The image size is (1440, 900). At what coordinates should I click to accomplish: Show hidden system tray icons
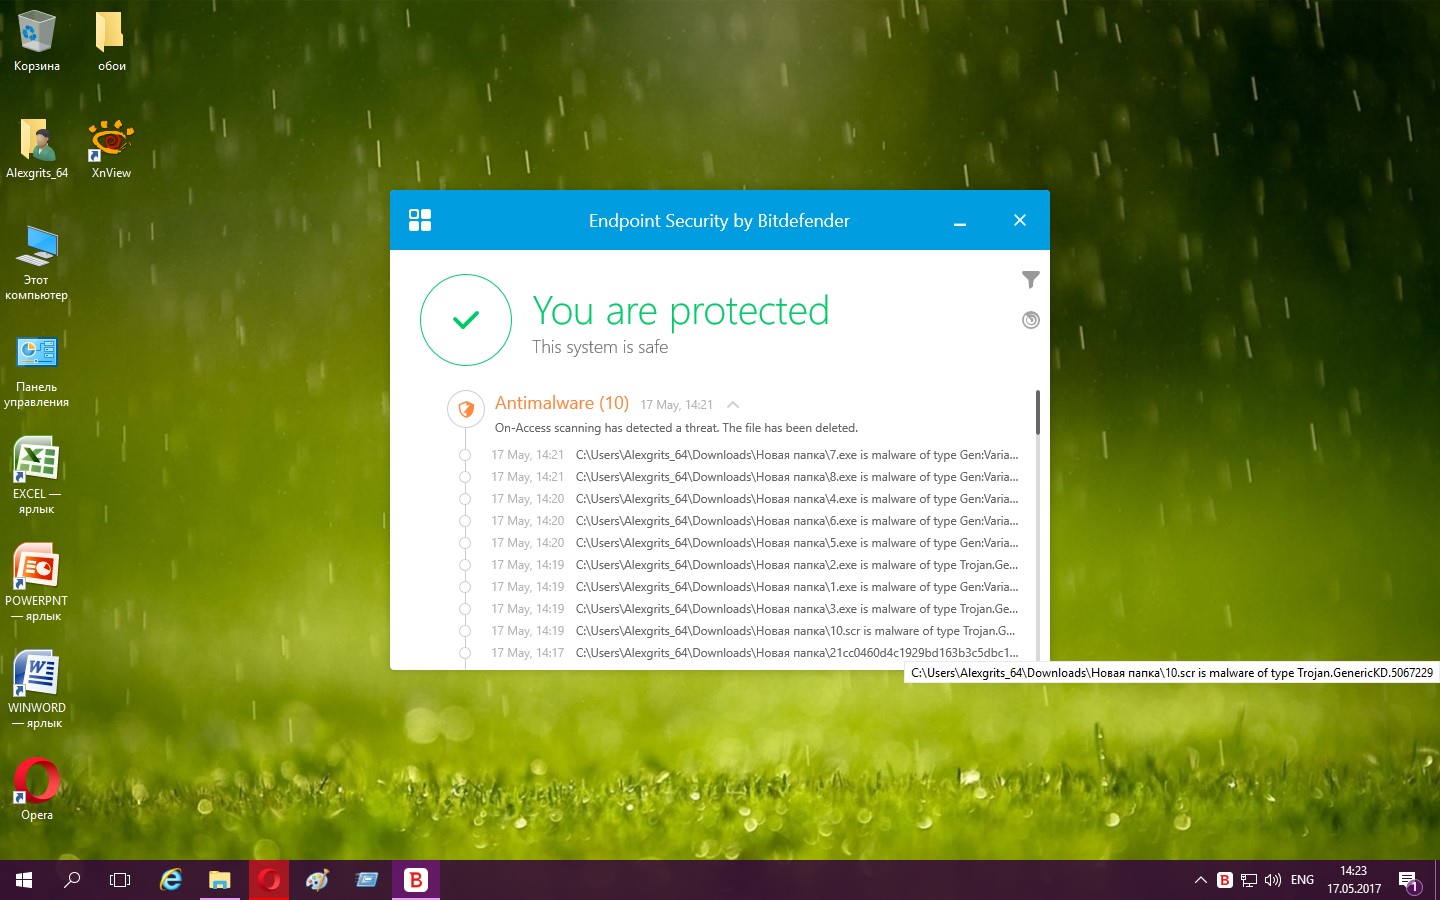click(x=1200, y=880)
